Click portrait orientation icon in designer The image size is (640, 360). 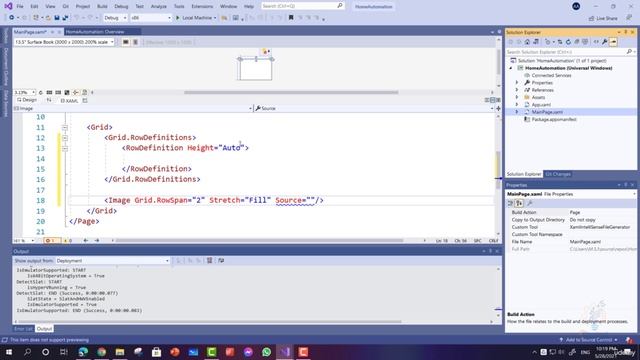pyautogui.click(x=135, y=42)
